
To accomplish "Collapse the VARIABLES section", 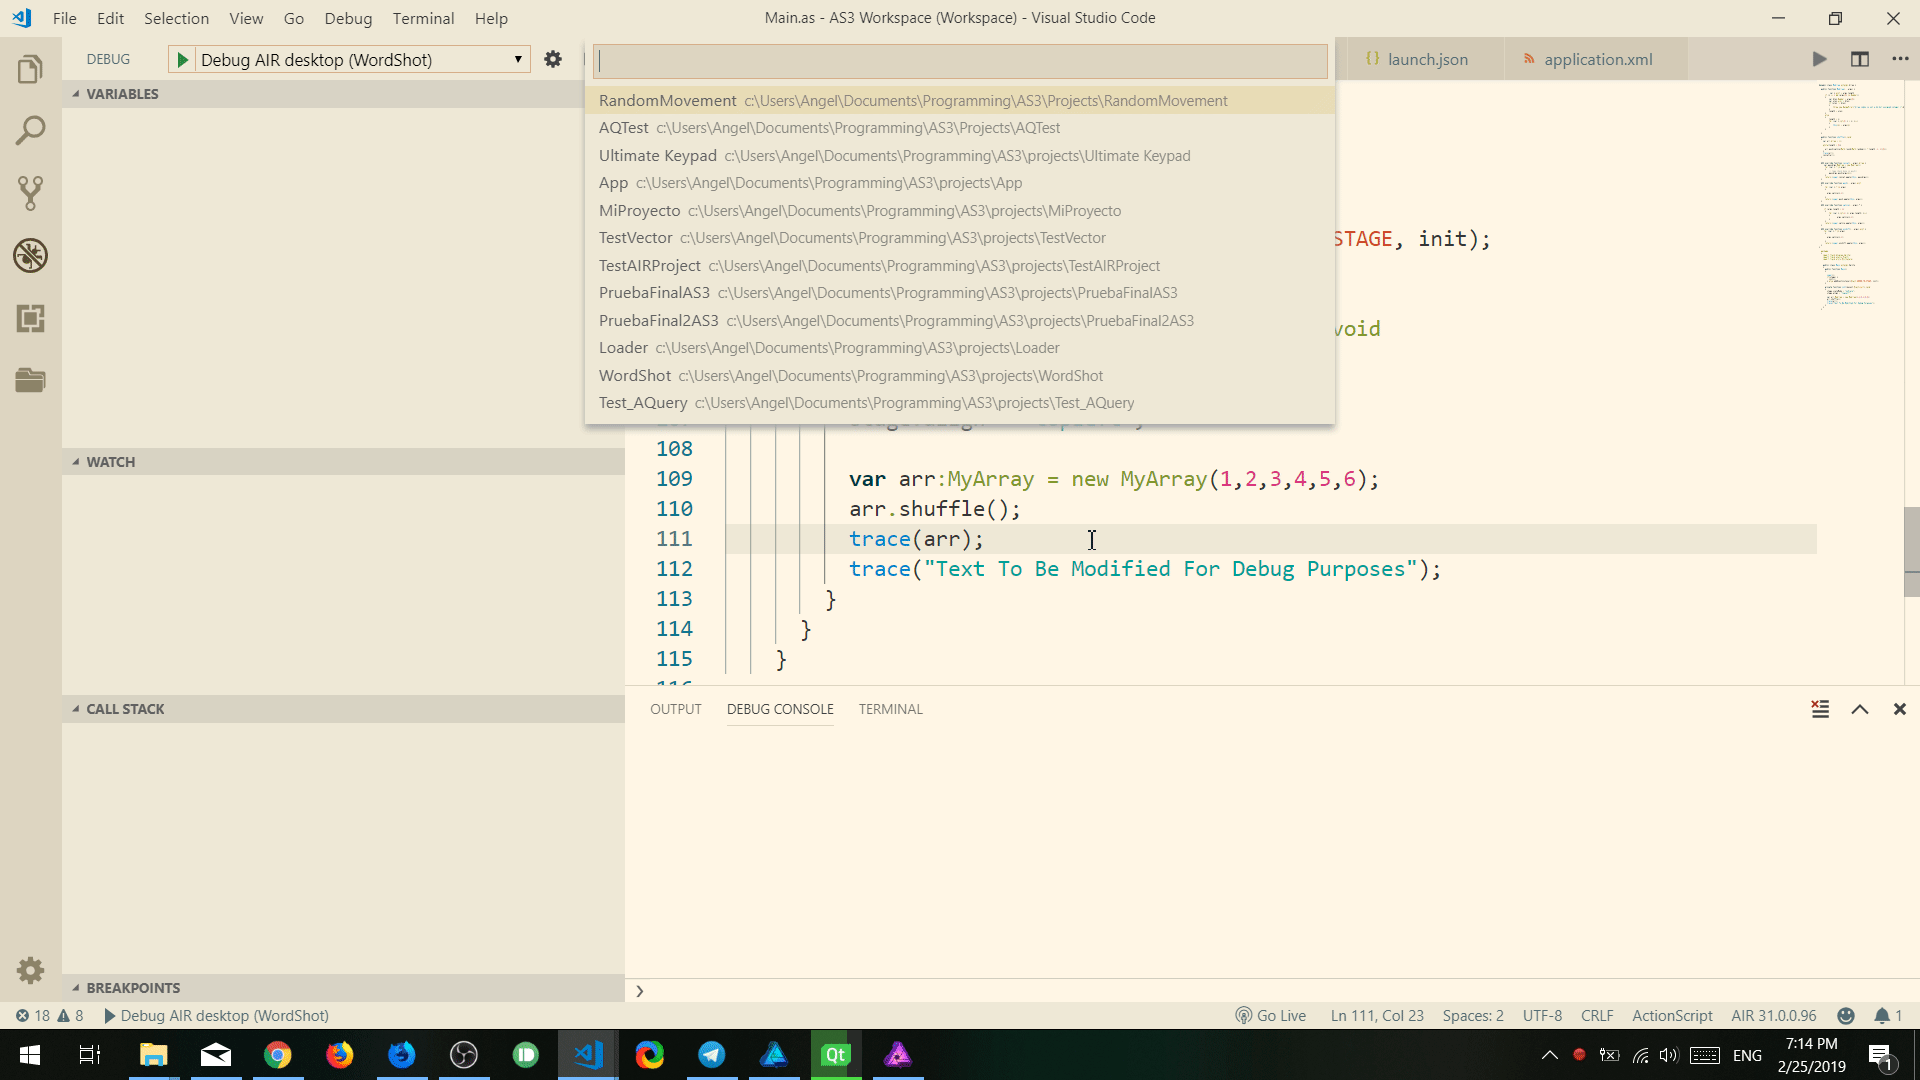I will click(77, 93).
